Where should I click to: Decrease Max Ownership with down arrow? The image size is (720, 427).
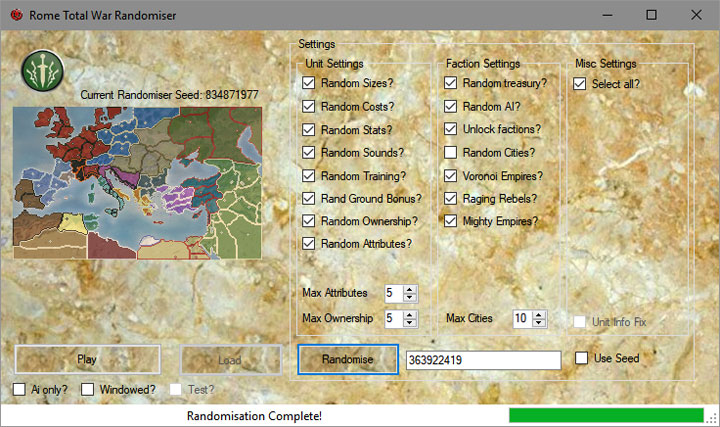(x=410, y=323)
